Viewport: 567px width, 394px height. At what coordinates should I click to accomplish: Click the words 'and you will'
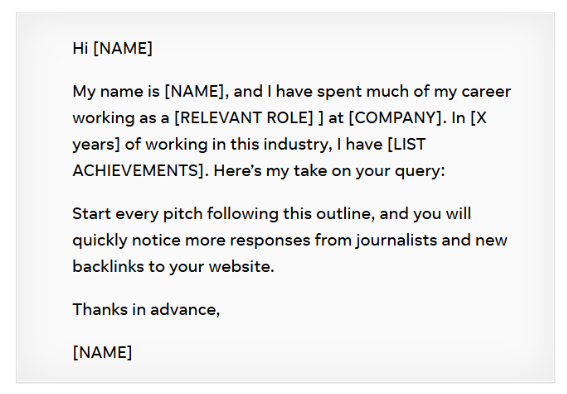pyautogui.click(x=425, y=214)
